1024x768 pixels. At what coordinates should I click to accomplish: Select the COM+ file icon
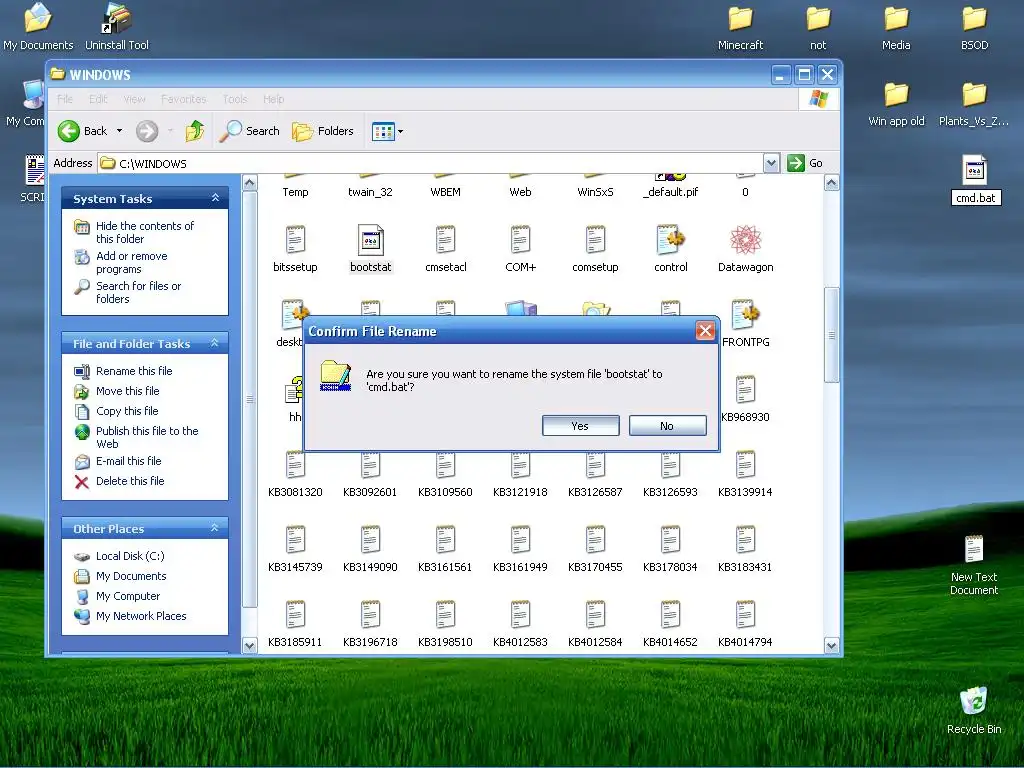pyautogui.click(x=520, y=240)
